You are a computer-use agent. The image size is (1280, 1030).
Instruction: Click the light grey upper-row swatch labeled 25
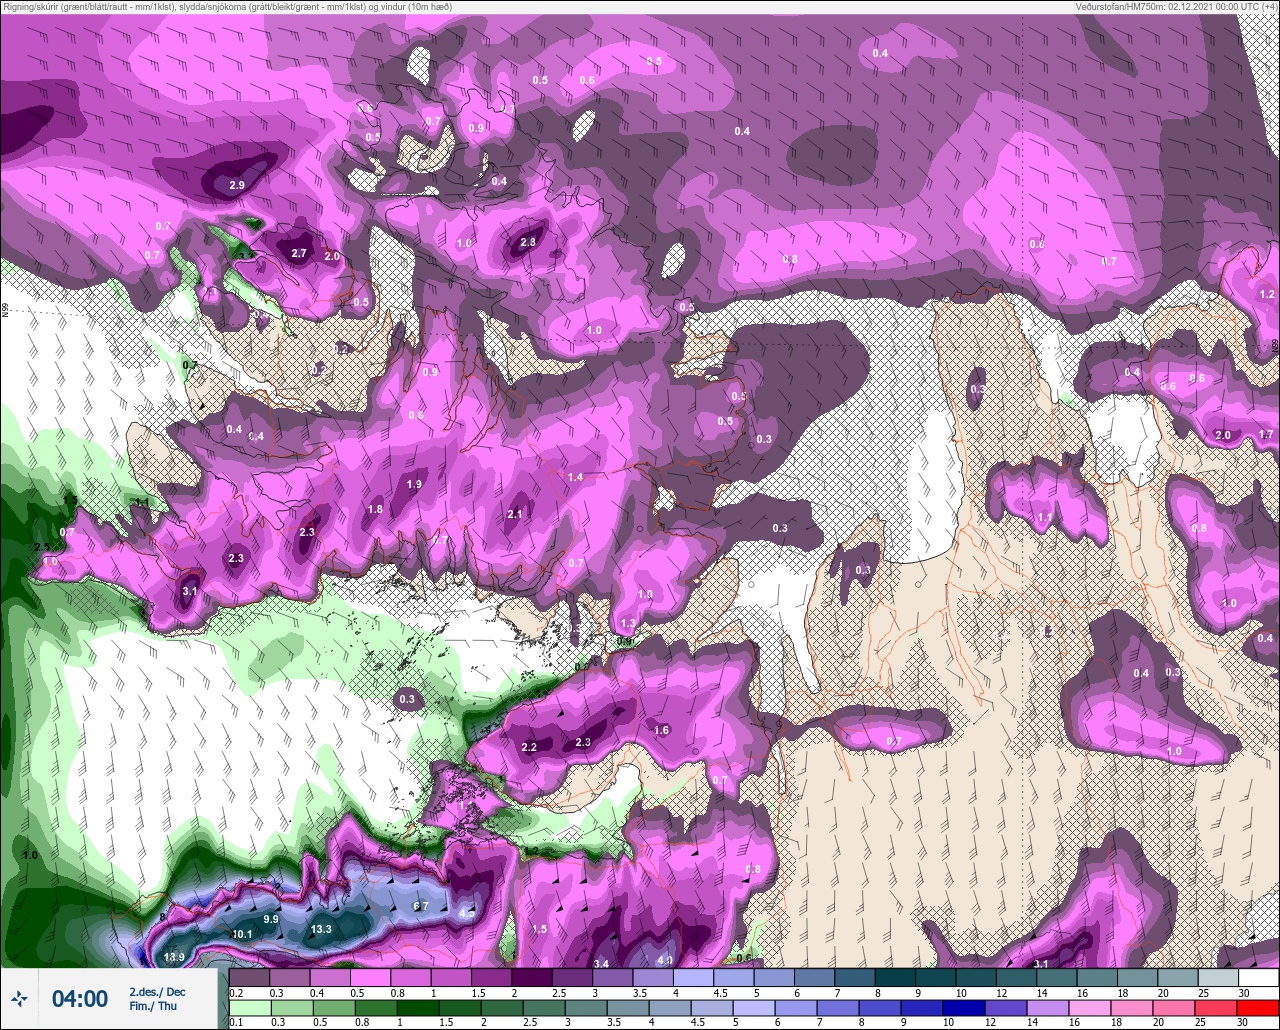pos(1218,977)
